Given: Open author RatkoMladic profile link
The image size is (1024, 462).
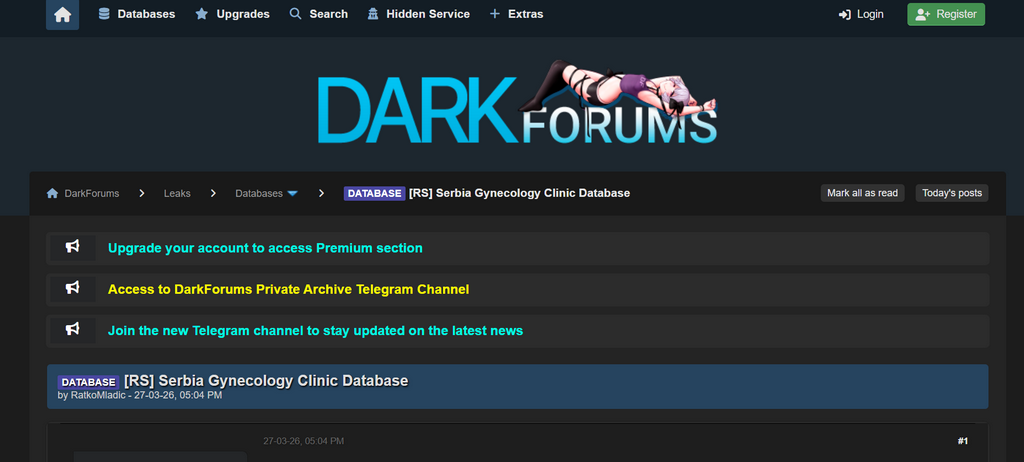Looking at the screenshot, I should (x=97, y=395).
